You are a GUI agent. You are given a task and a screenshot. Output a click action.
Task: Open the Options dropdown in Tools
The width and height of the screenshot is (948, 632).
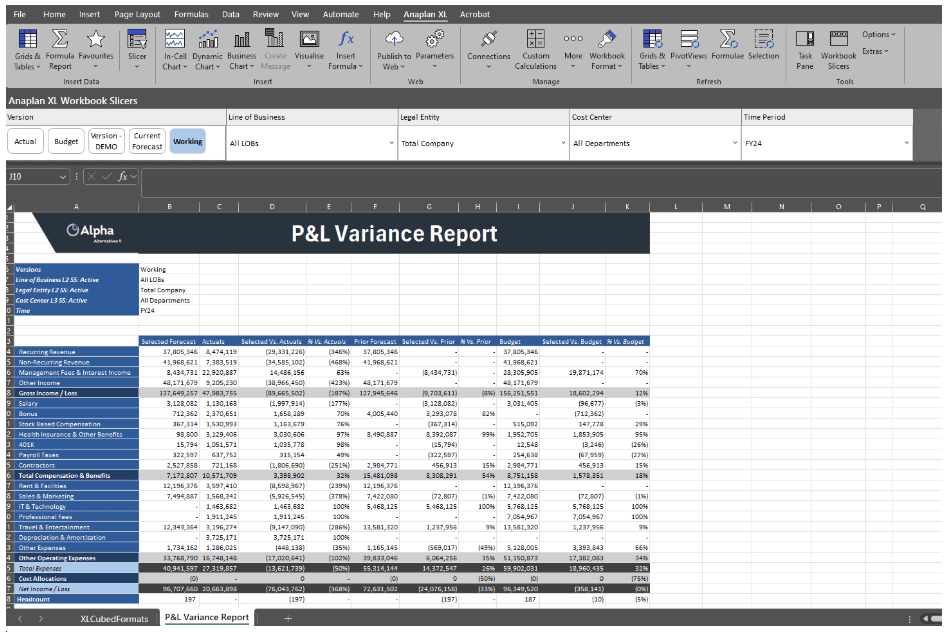click(878, 34)
